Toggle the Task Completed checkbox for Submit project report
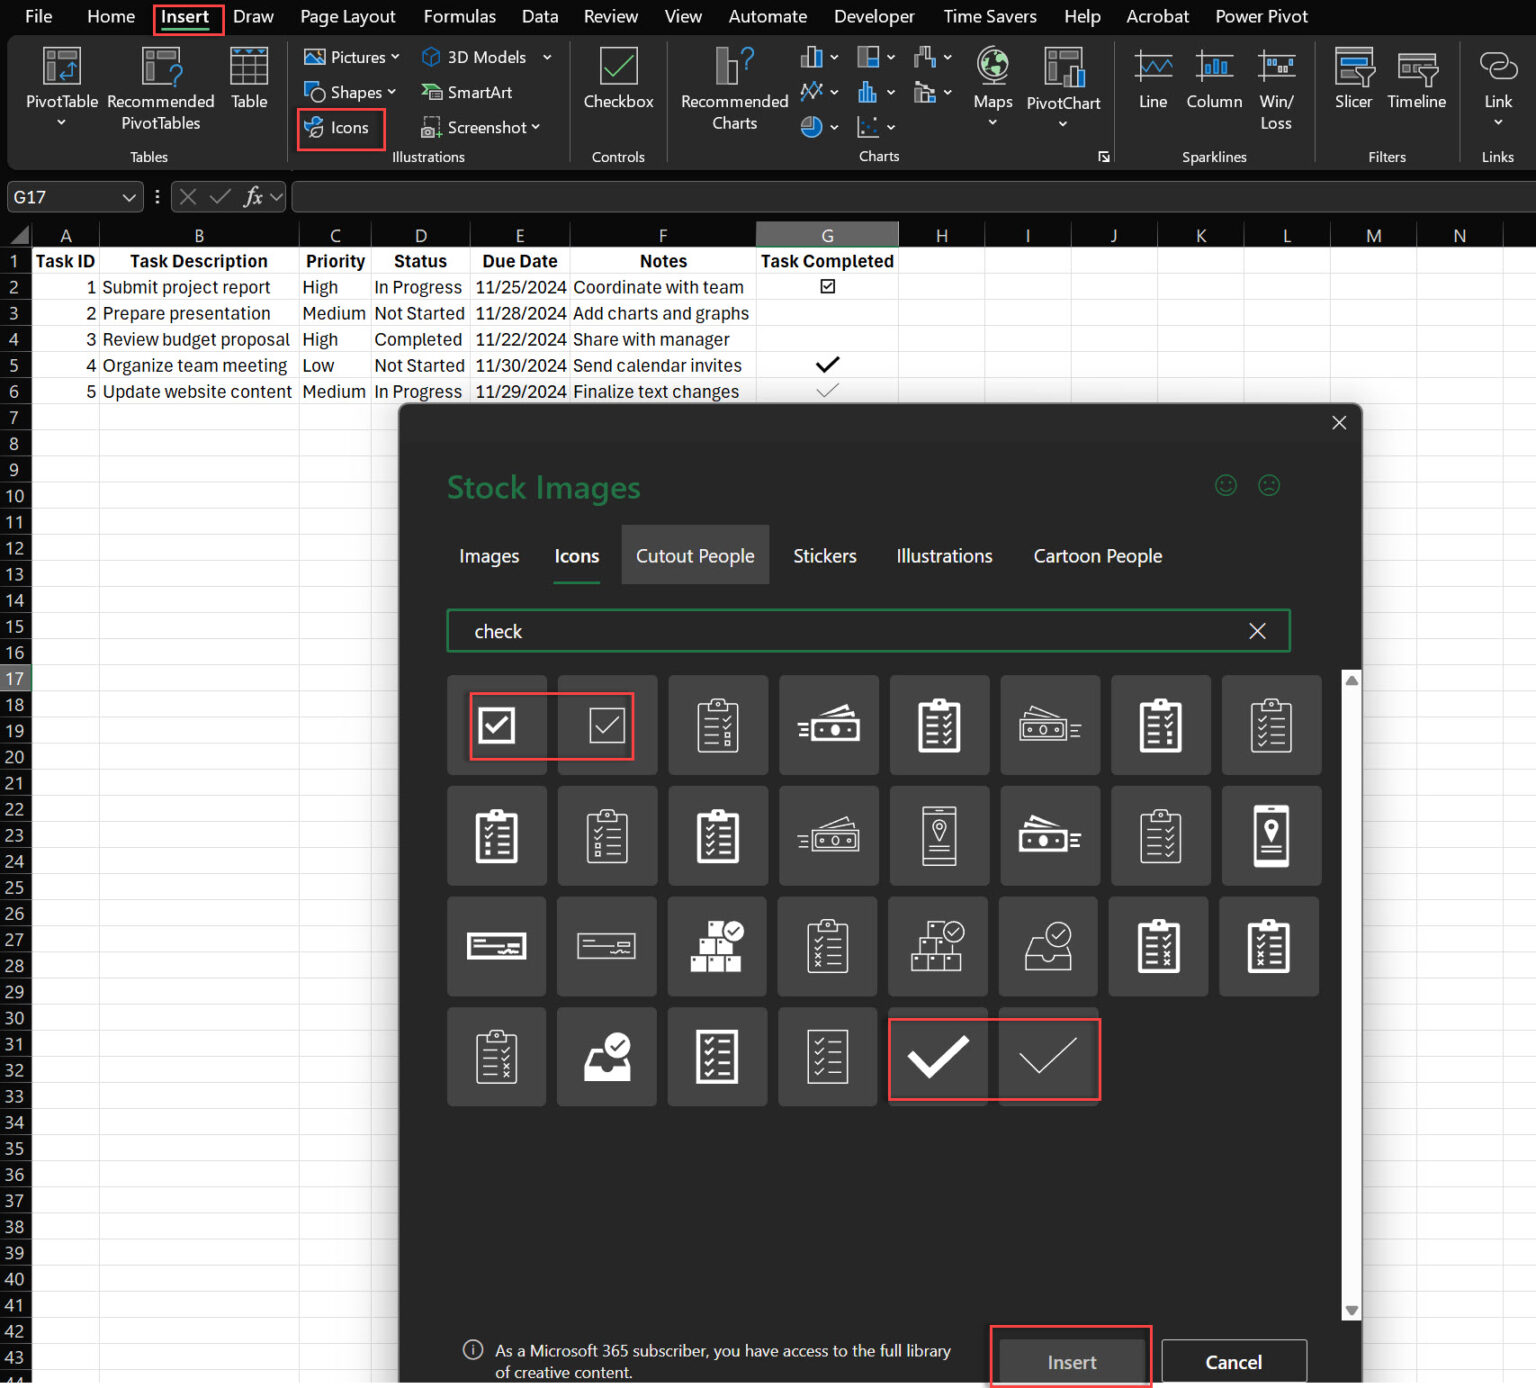 (x=827, y=287)
